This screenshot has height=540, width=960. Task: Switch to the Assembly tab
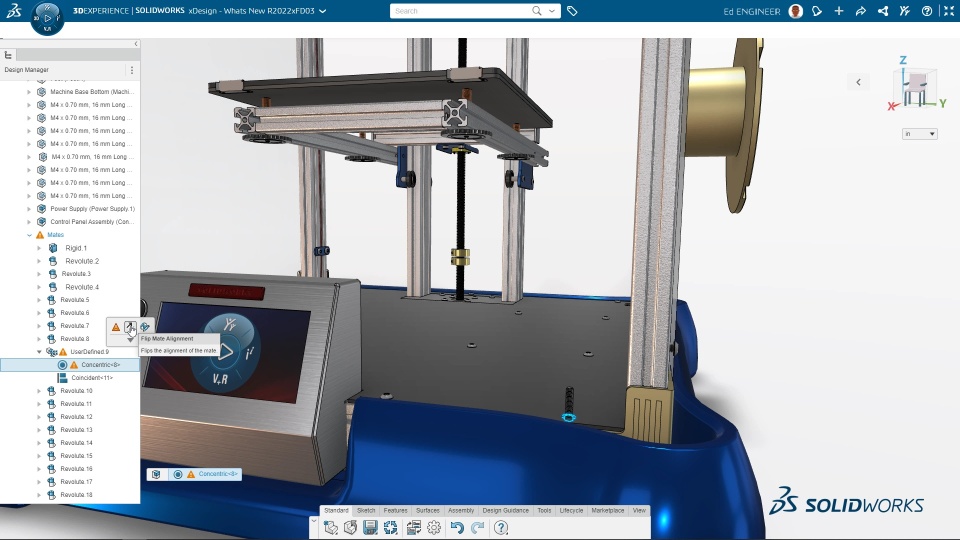[461, 511]
